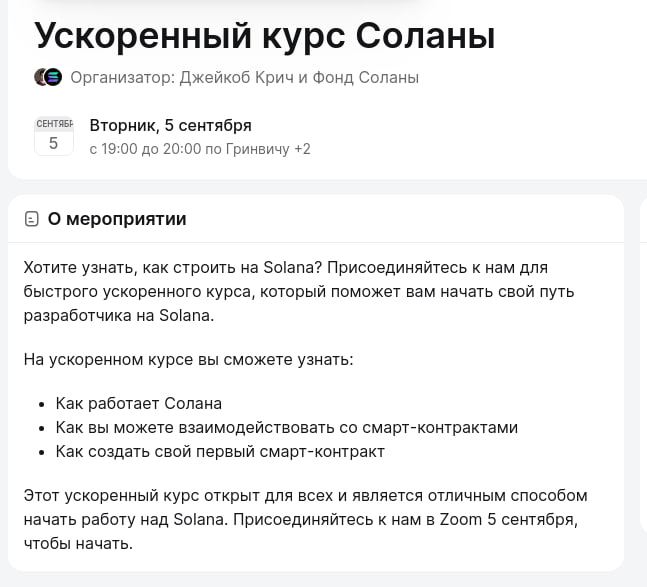Click the time "с 19:00 до 20:00"

click(144, 149)
